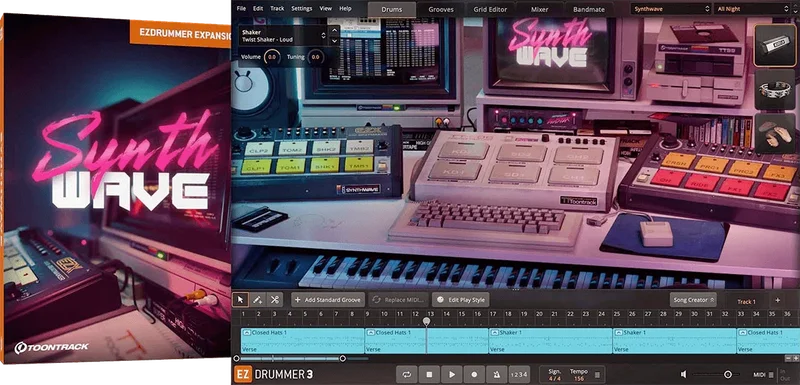
Task: Switch to the Grid Editor tab
Action: click(x=491, y=9)
